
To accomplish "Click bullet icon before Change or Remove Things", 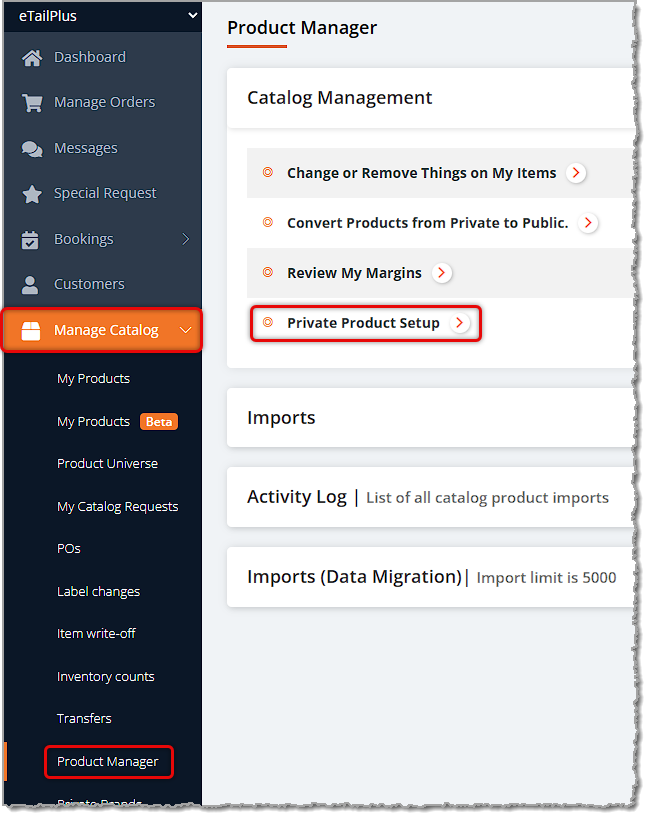I will 268,172.
